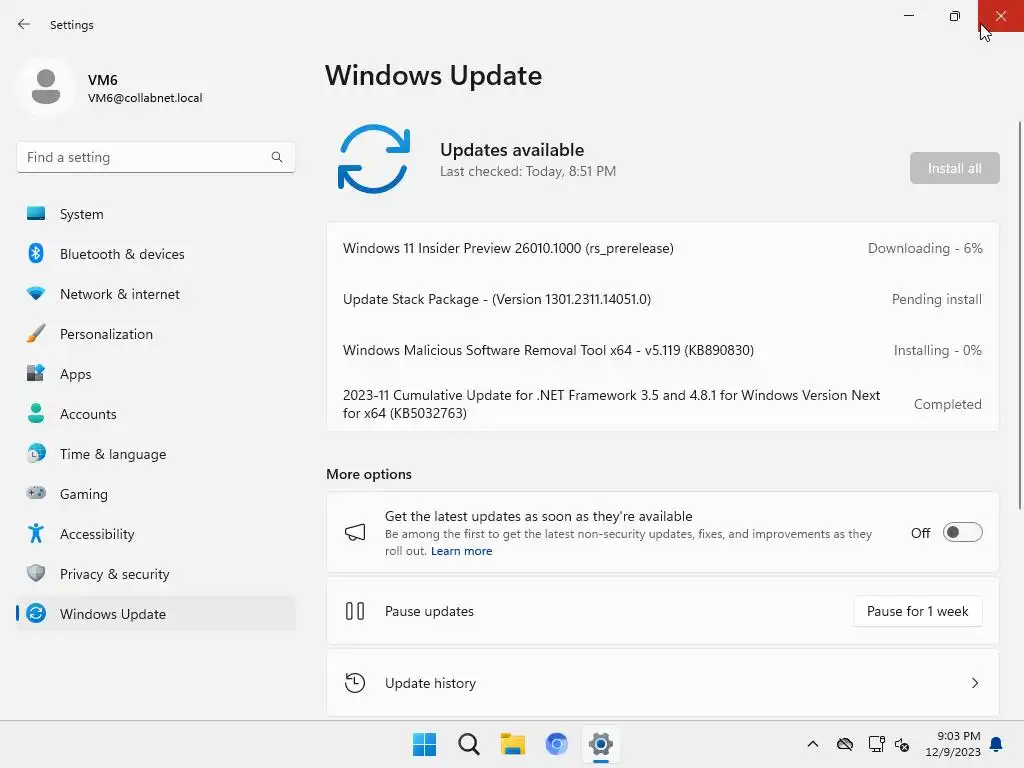Viewport: 1024px width, 768px height.
Task: Click the Personalization paintbrush icon
Action: click(x=36, y=334)
